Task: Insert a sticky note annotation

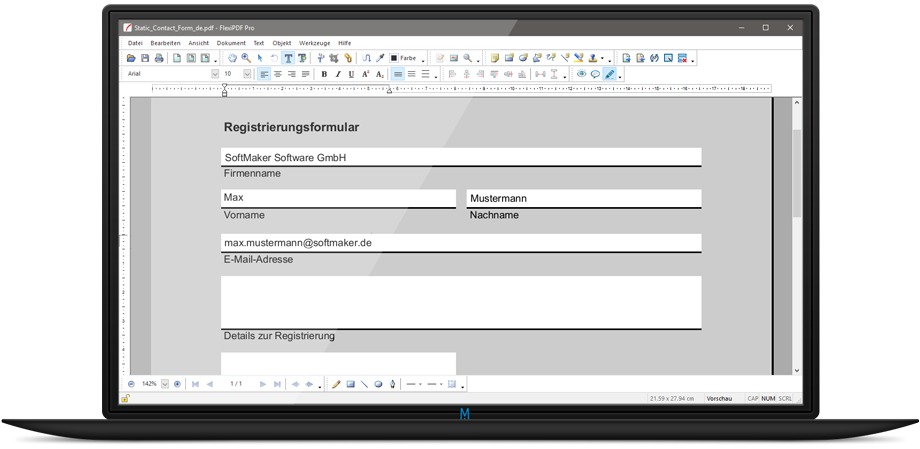Action: pos(495,59)
